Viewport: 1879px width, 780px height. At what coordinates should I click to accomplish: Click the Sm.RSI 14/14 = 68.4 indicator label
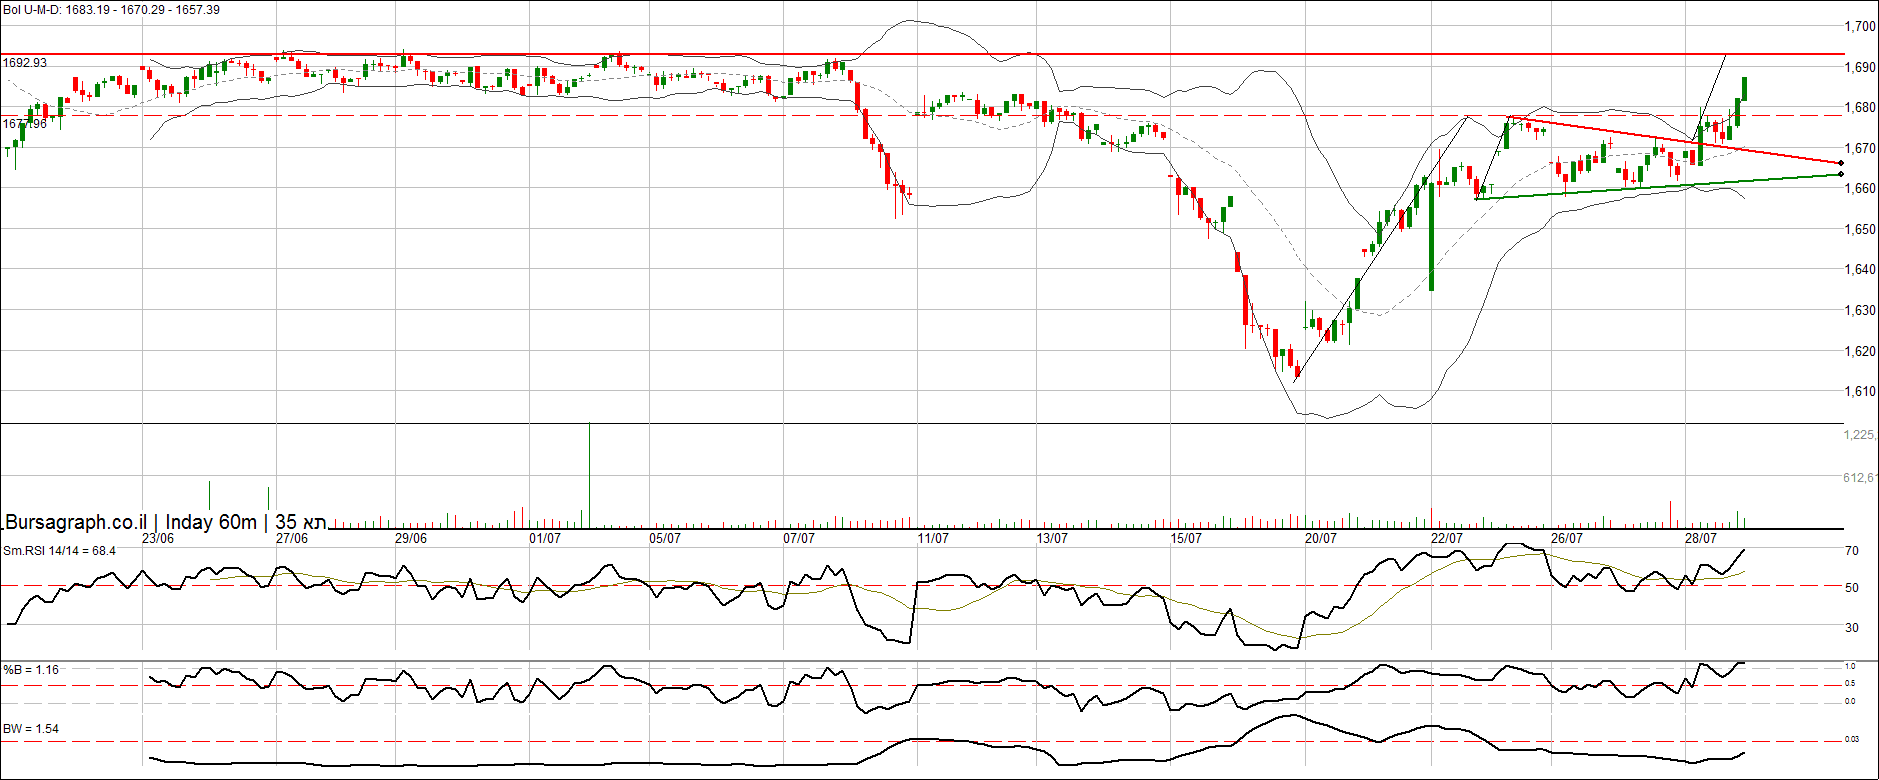tap(59, 551)
